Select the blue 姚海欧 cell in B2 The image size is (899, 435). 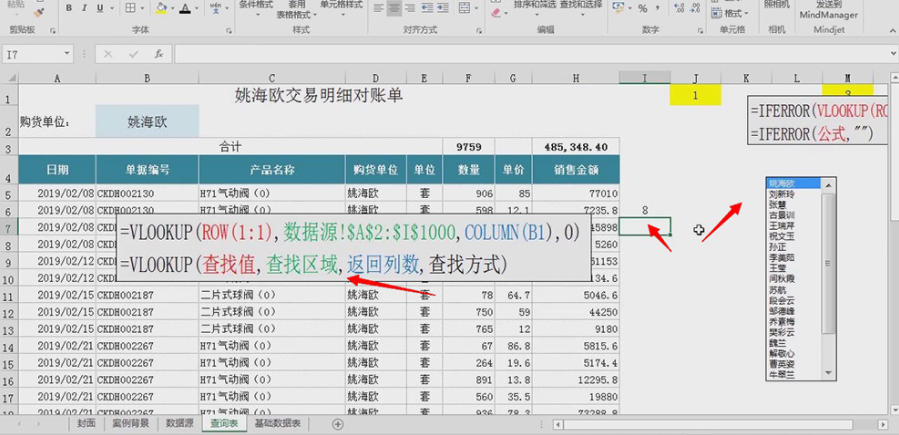click(147, 121)
